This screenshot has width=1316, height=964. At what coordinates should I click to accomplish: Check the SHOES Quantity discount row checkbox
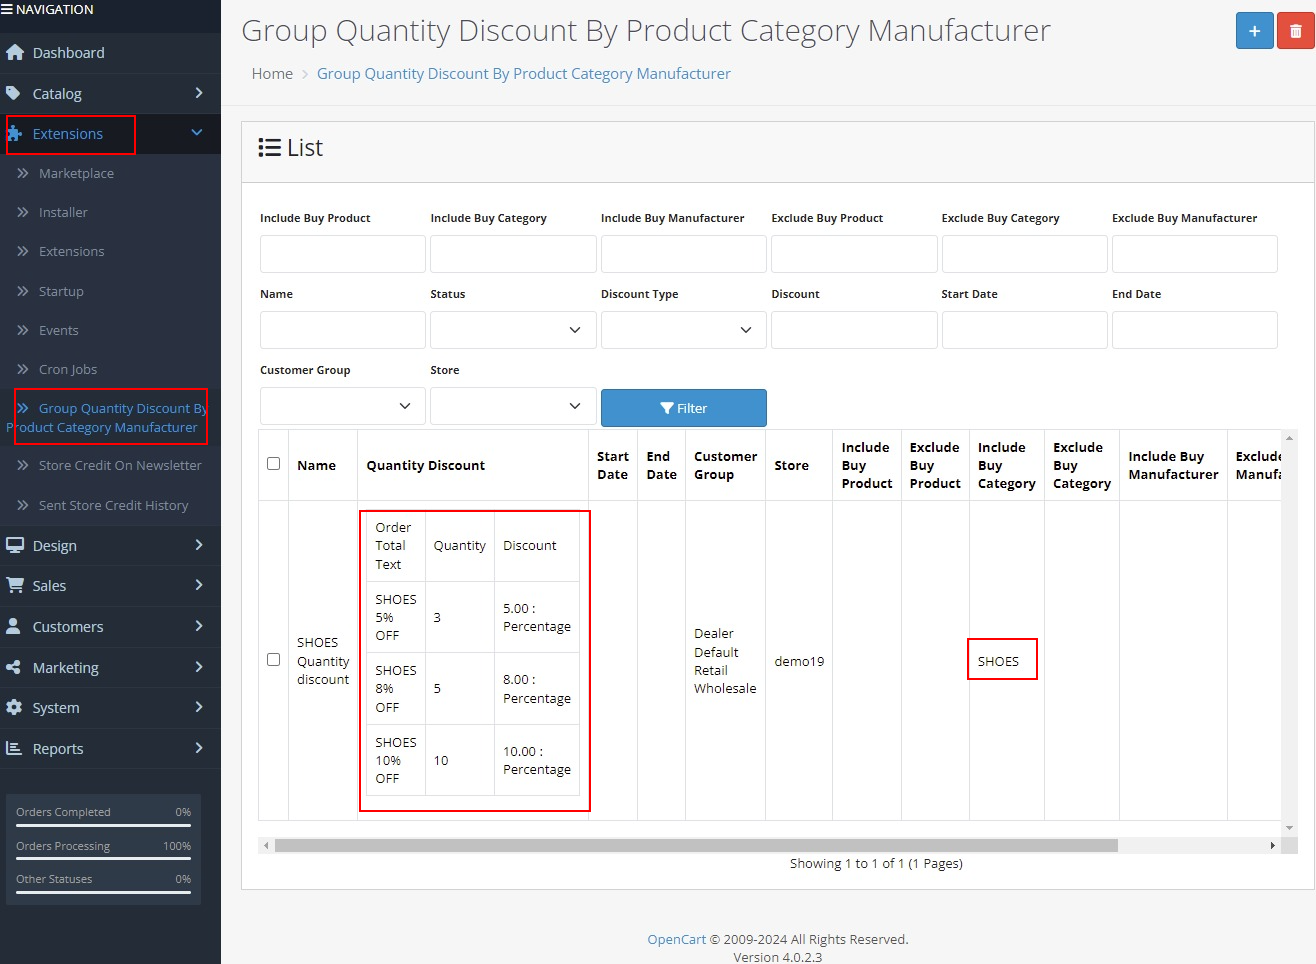[x=273, y=660]
